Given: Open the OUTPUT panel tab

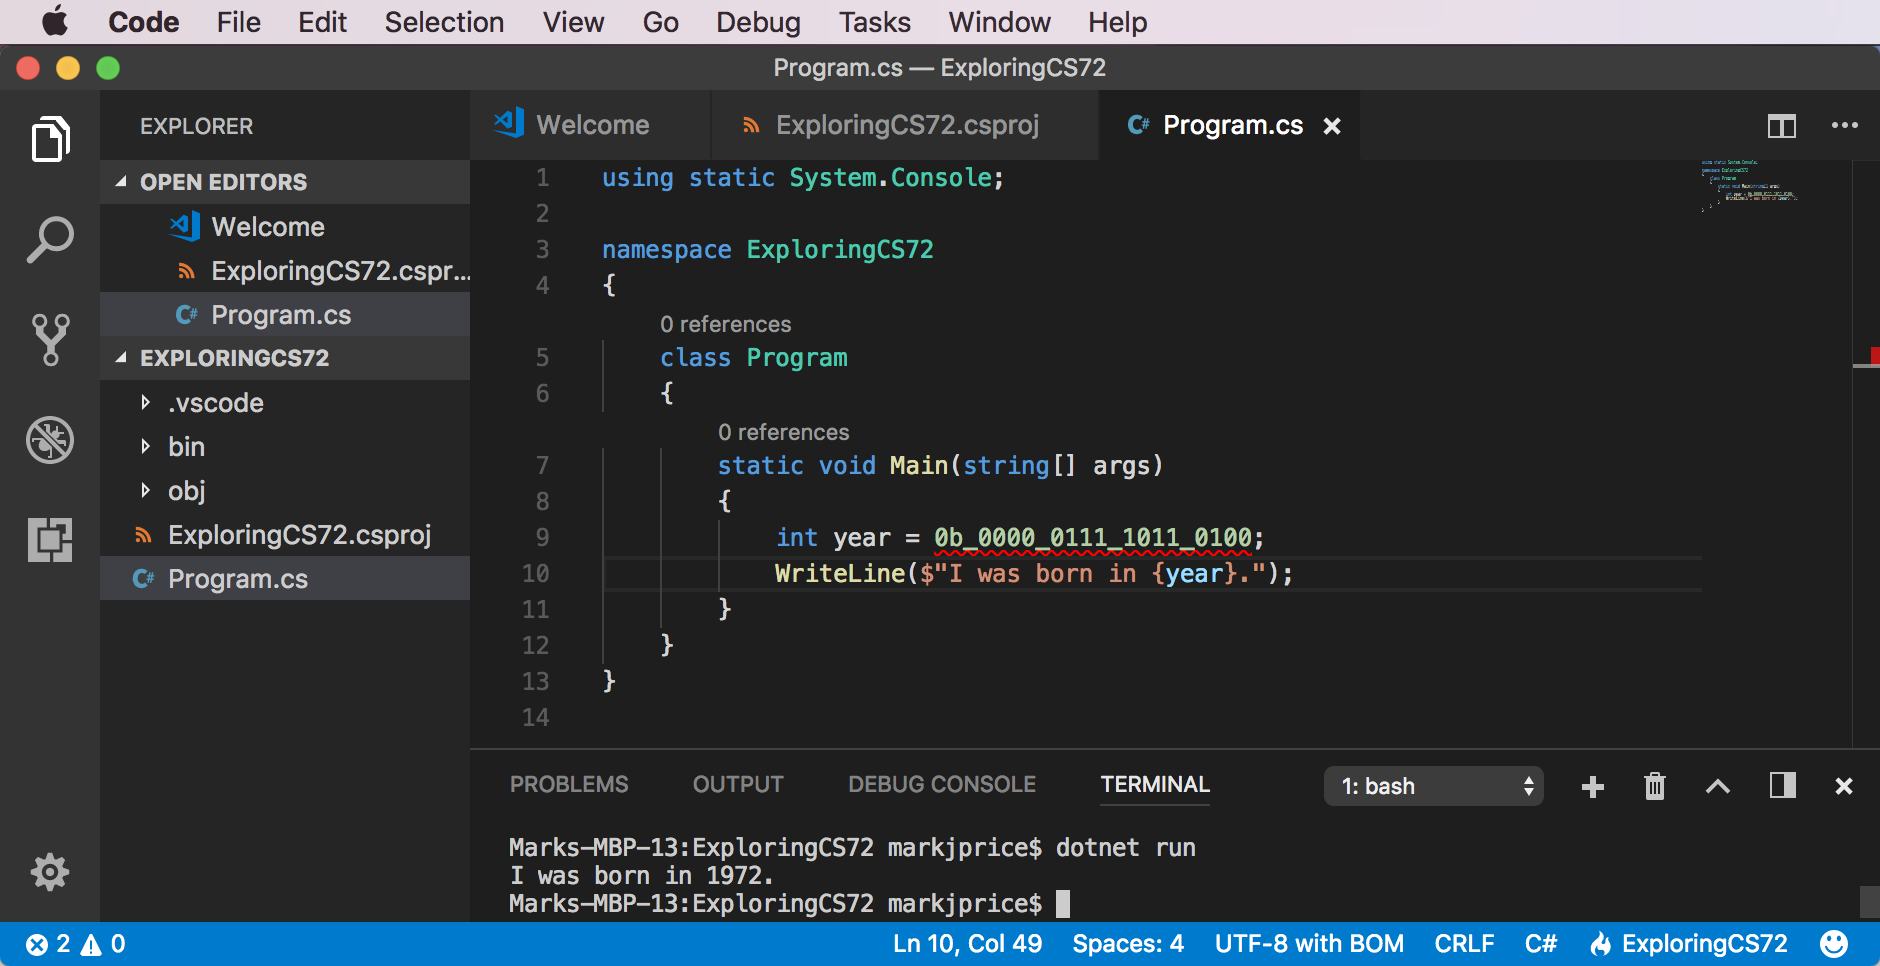Looking at the screenshot, I should click(738, 784).
